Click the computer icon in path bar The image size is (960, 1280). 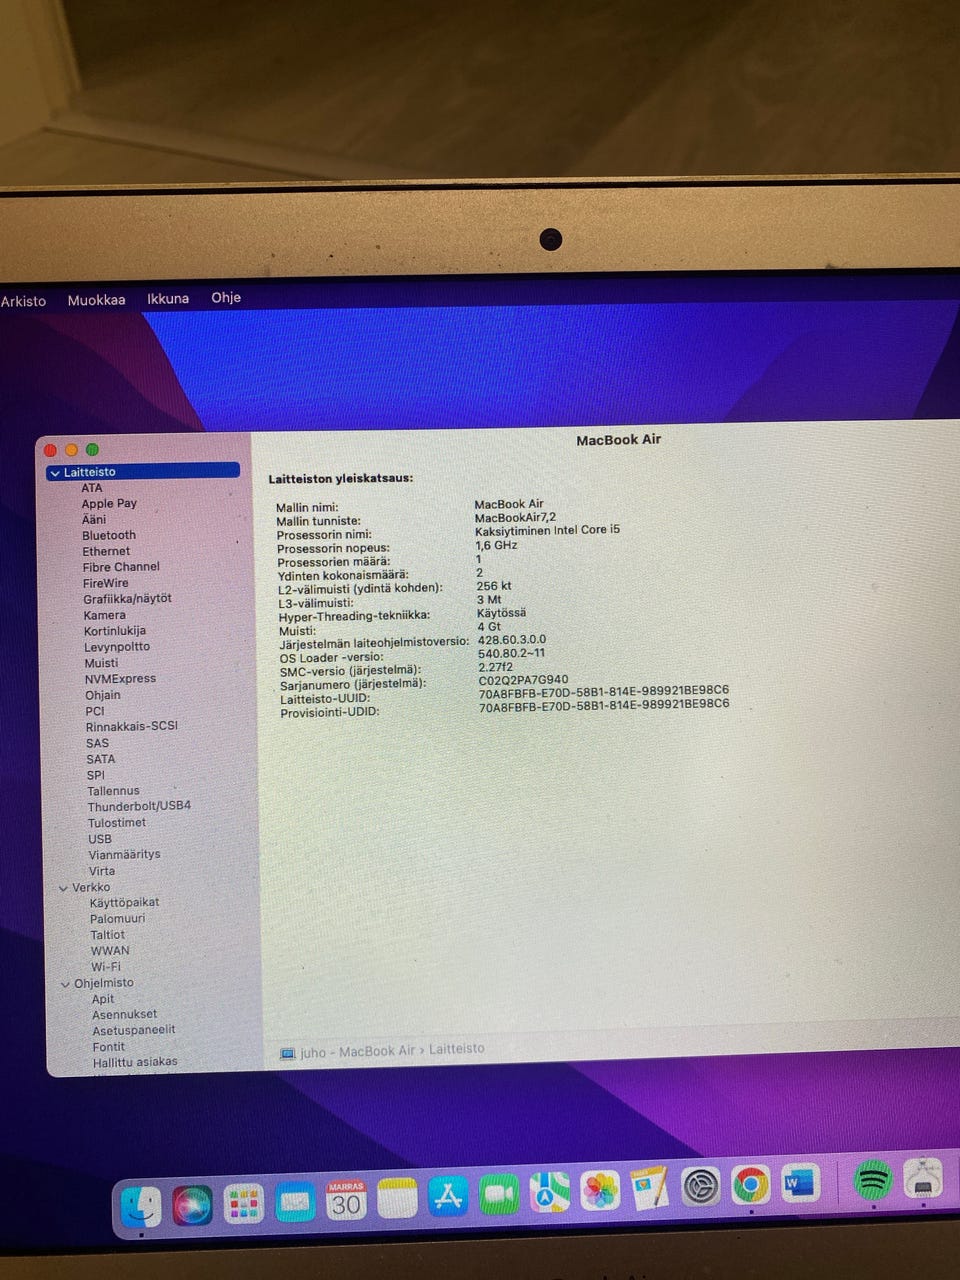(288, 1053)
